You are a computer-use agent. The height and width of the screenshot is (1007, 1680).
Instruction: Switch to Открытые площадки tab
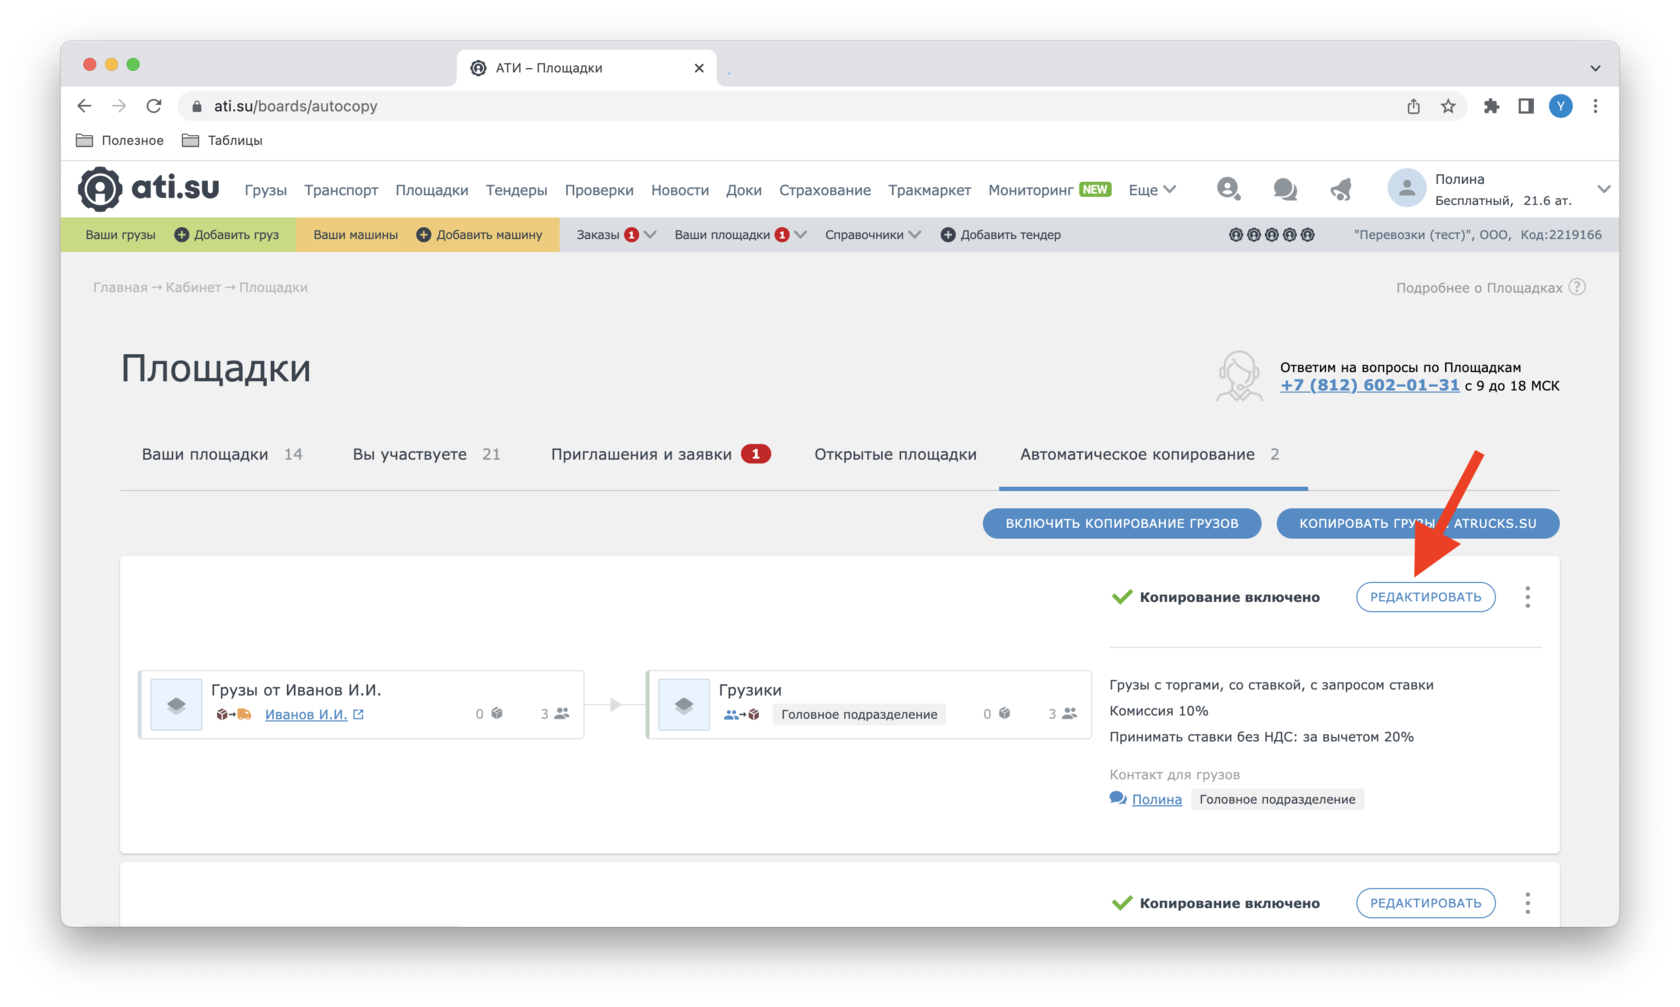895,454
